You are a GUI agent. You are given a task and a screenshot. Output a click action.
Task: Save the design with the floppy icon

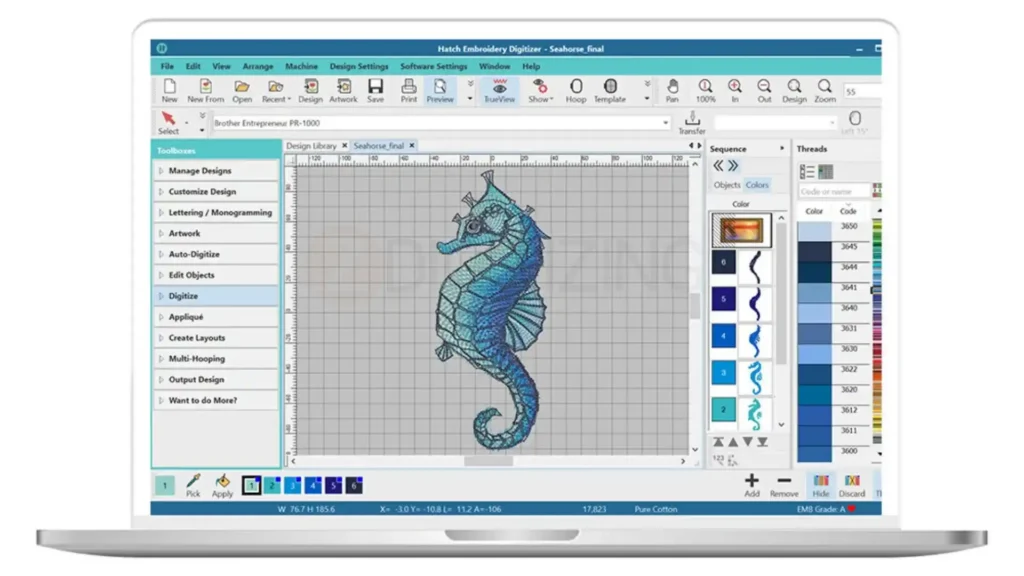tap(376, 91)
